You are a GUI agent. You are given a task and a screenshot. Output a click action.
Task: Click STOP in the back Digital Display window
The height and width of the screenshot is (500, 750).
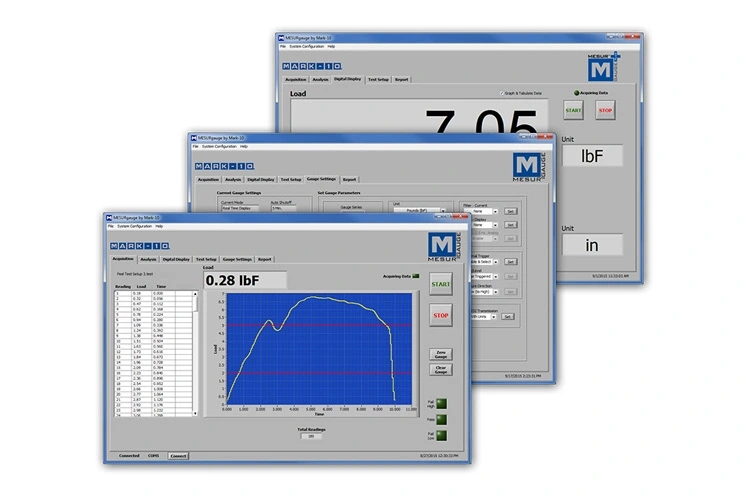[x=605, y=110]
